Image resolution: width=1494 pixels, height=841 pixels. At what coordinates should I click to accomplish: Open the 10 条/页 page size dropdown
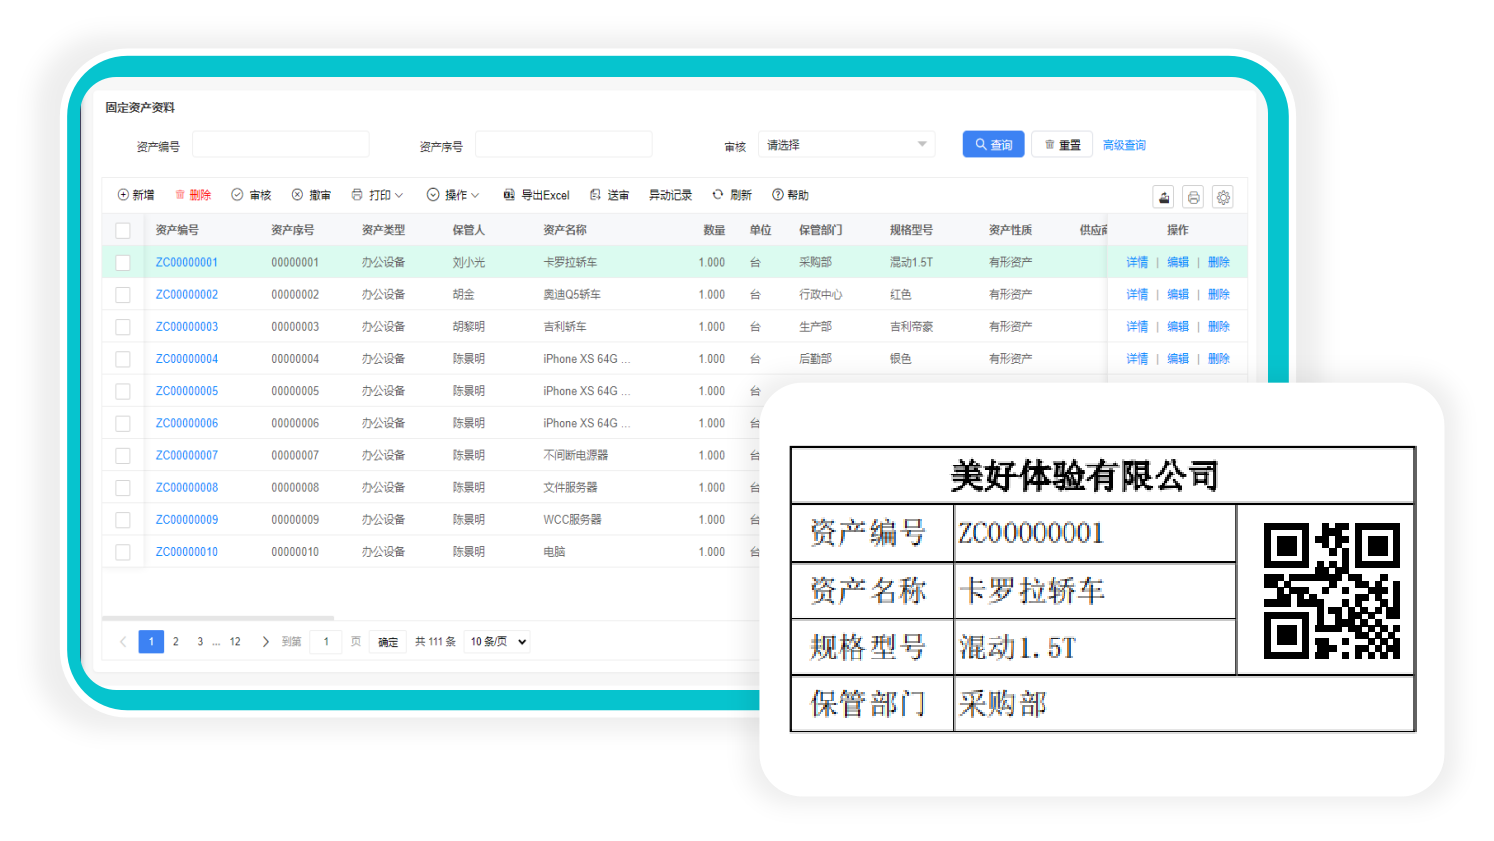pos(498,642)
